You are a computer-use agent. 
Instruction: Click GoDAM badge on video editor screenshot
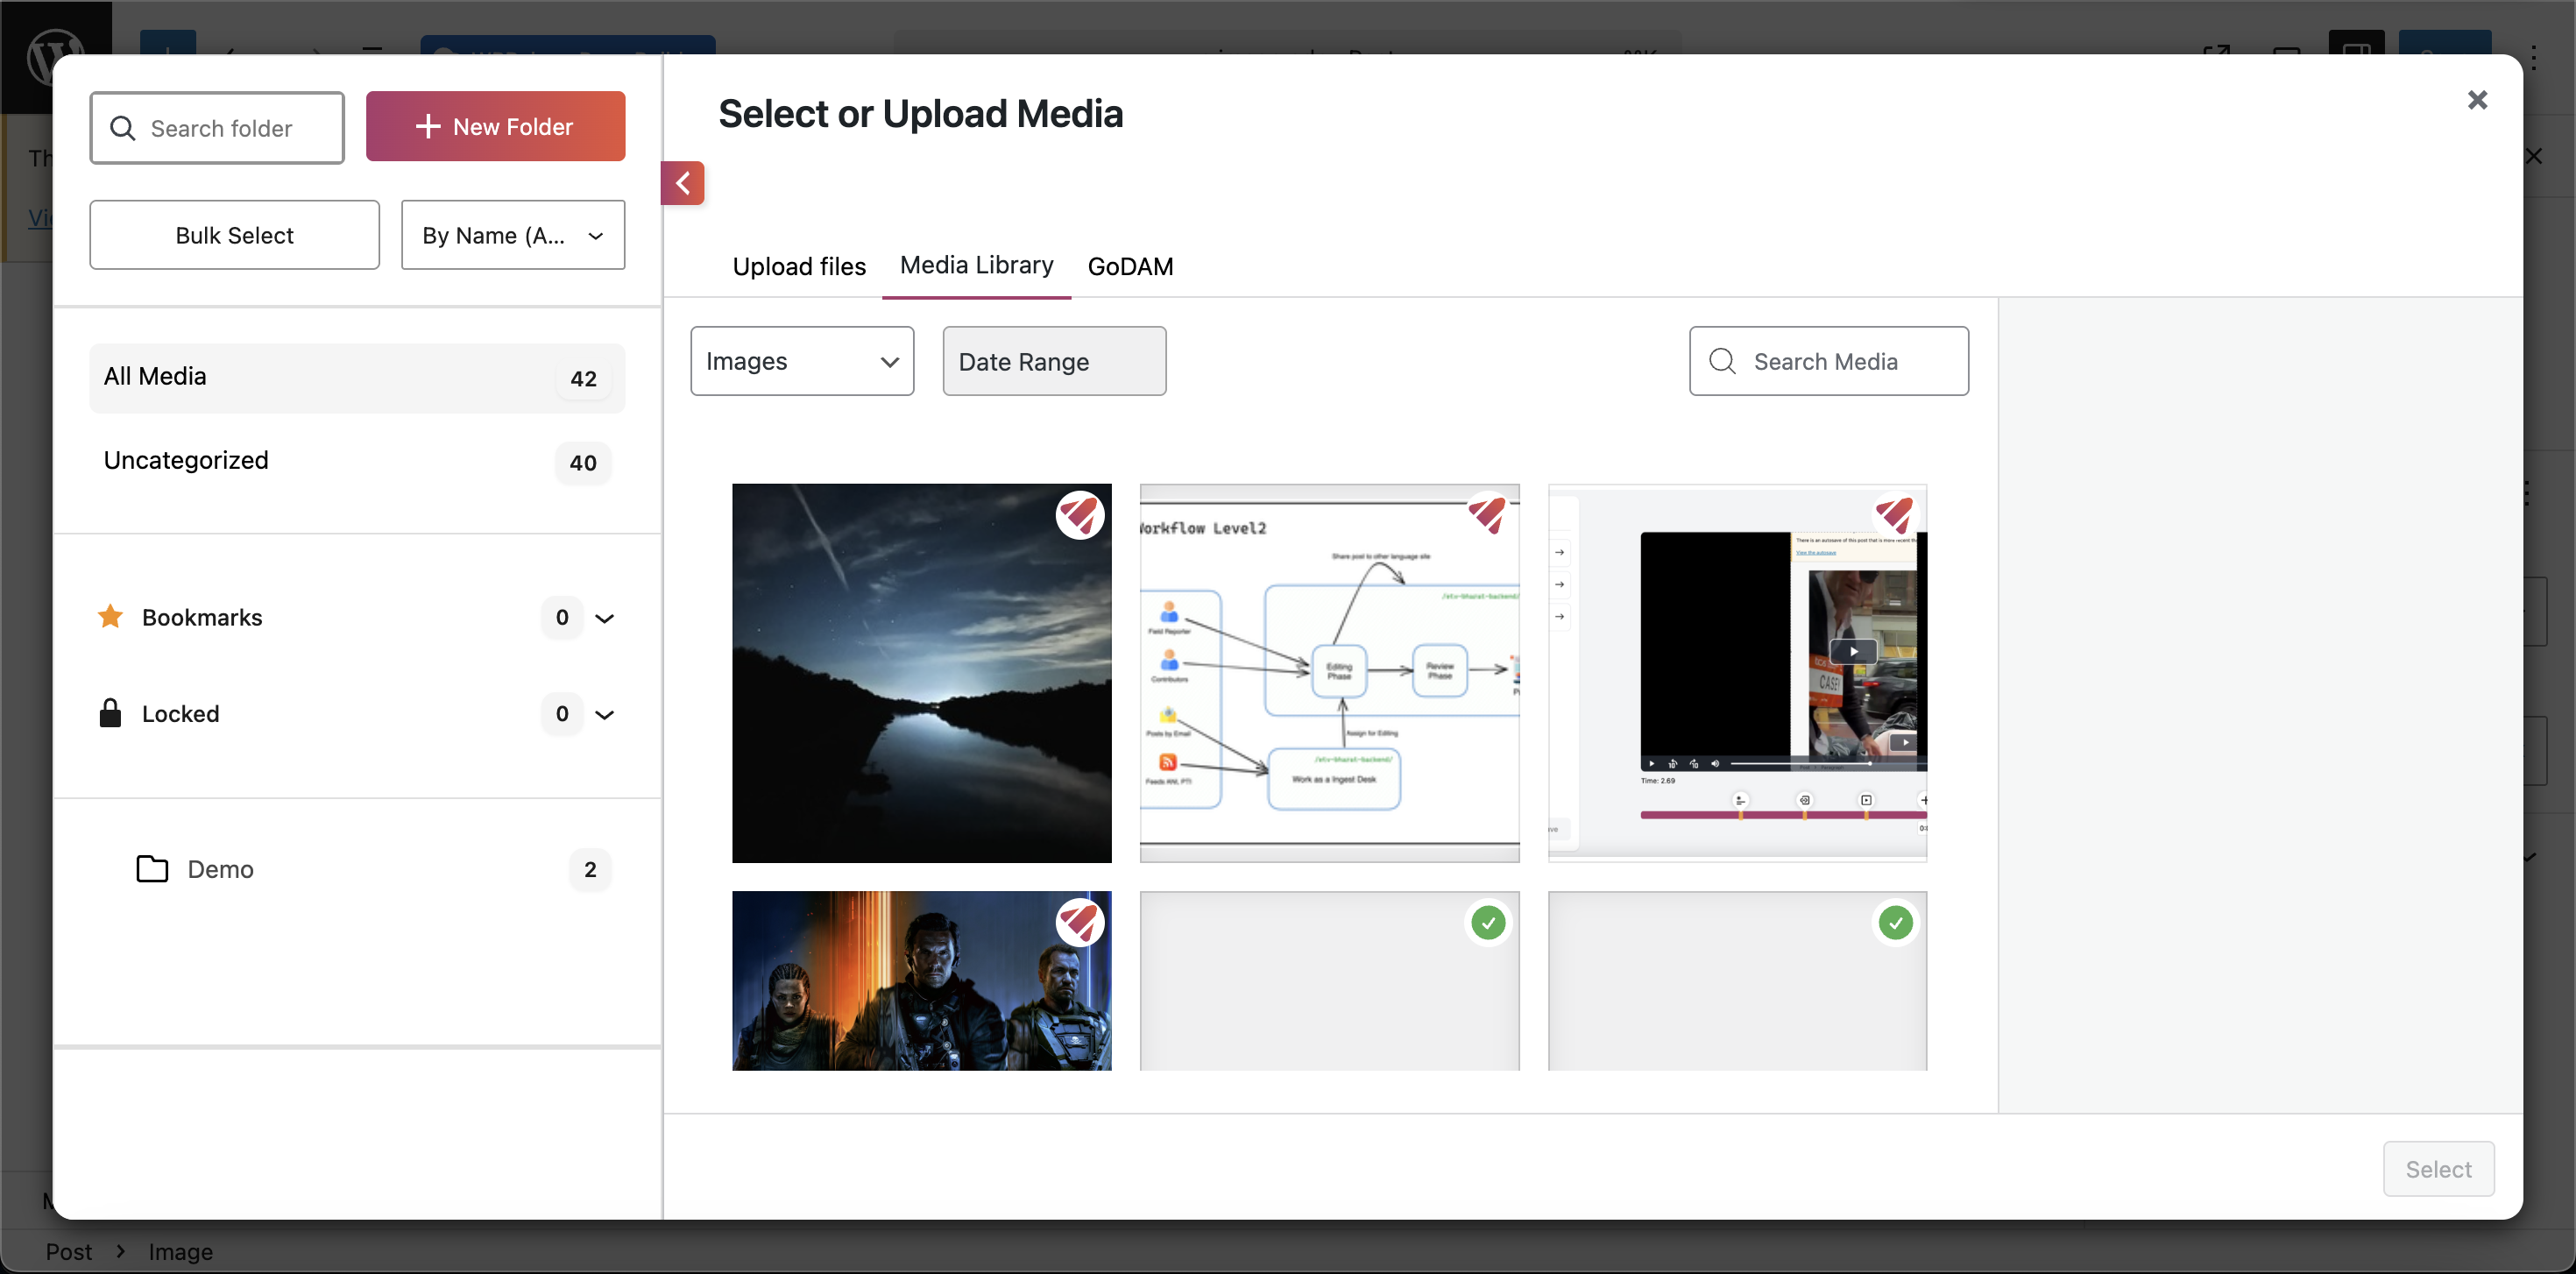(x=1895, y=516)
